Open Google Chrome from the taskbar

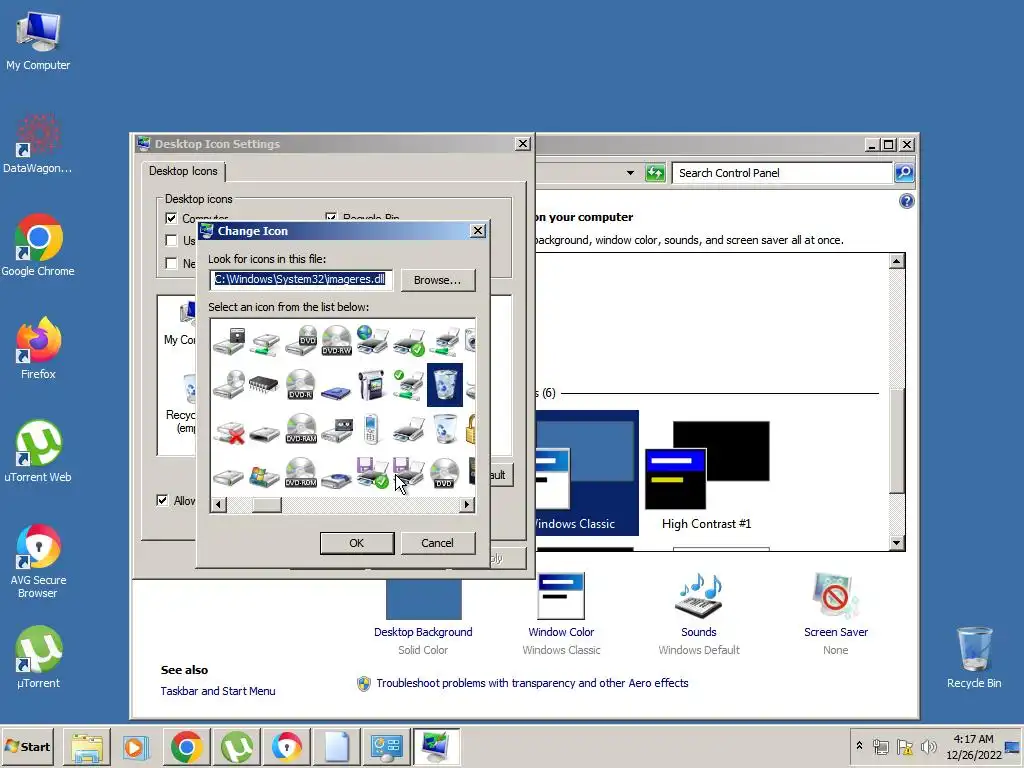point(186,747)
